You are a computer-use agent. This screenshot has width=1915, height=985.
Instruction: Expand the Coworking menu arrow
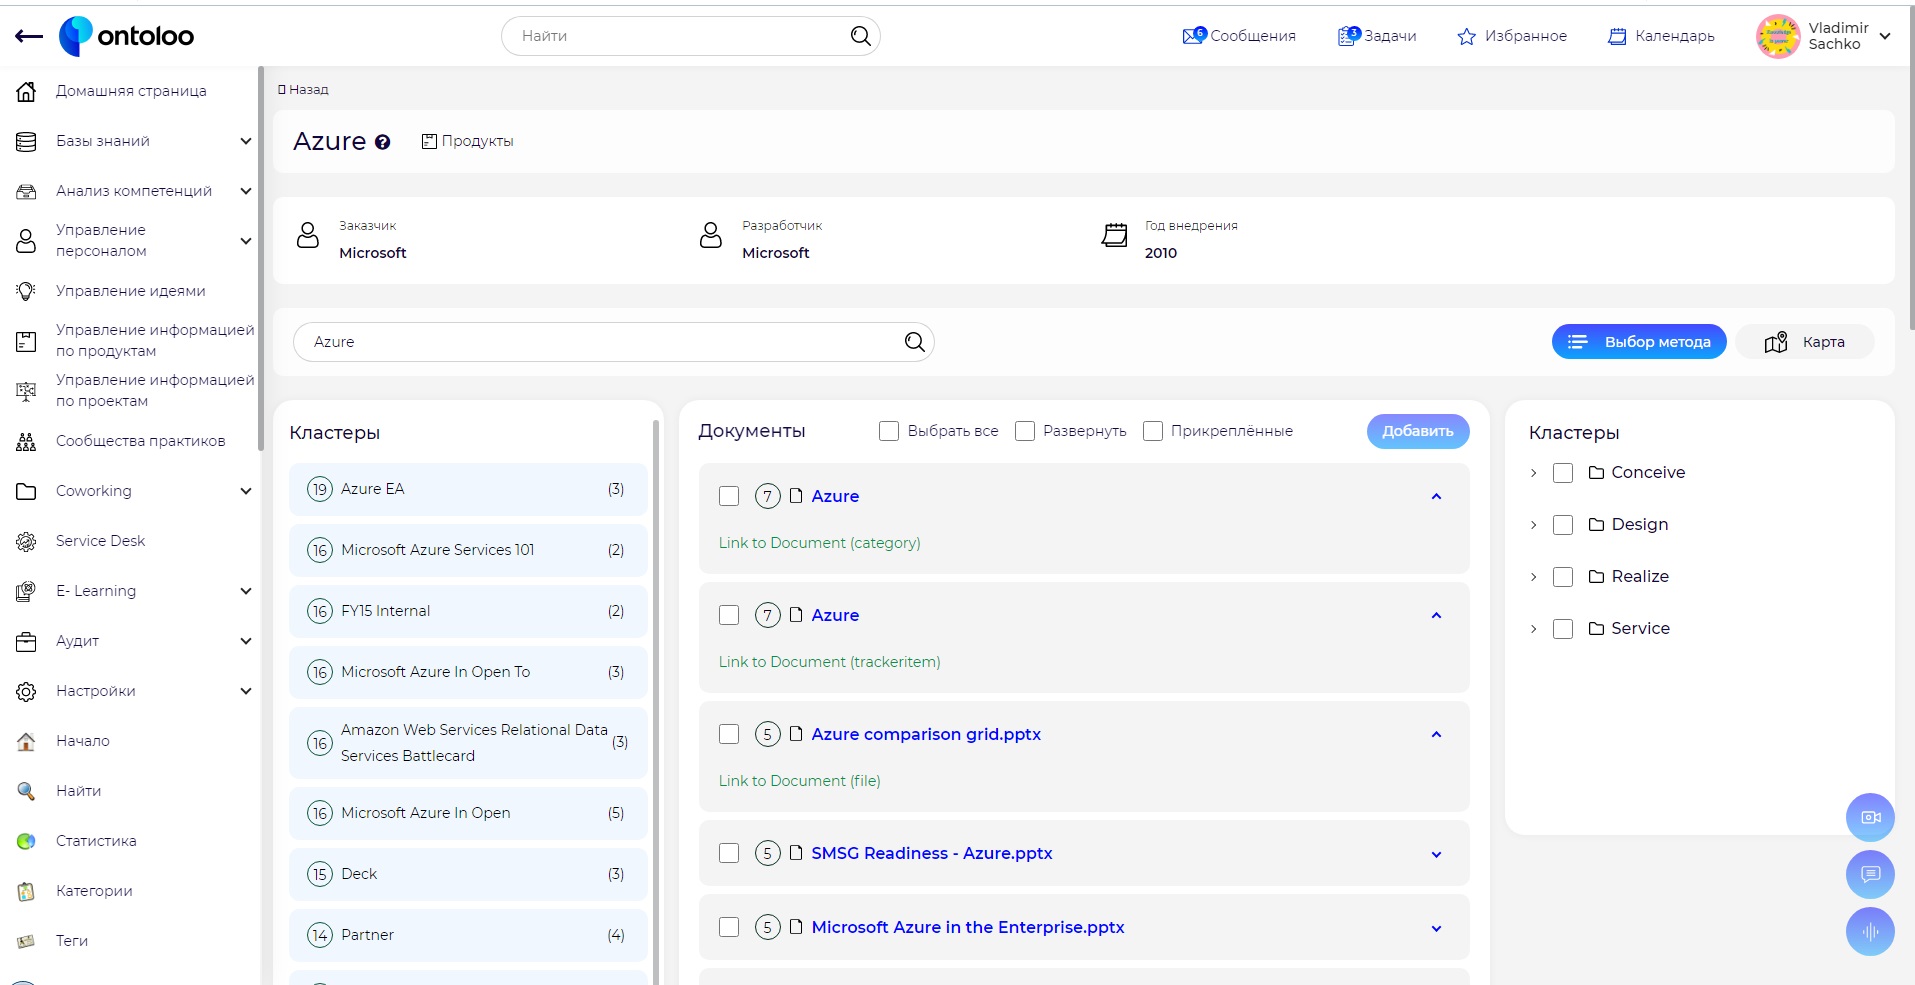tap(246, 491)
